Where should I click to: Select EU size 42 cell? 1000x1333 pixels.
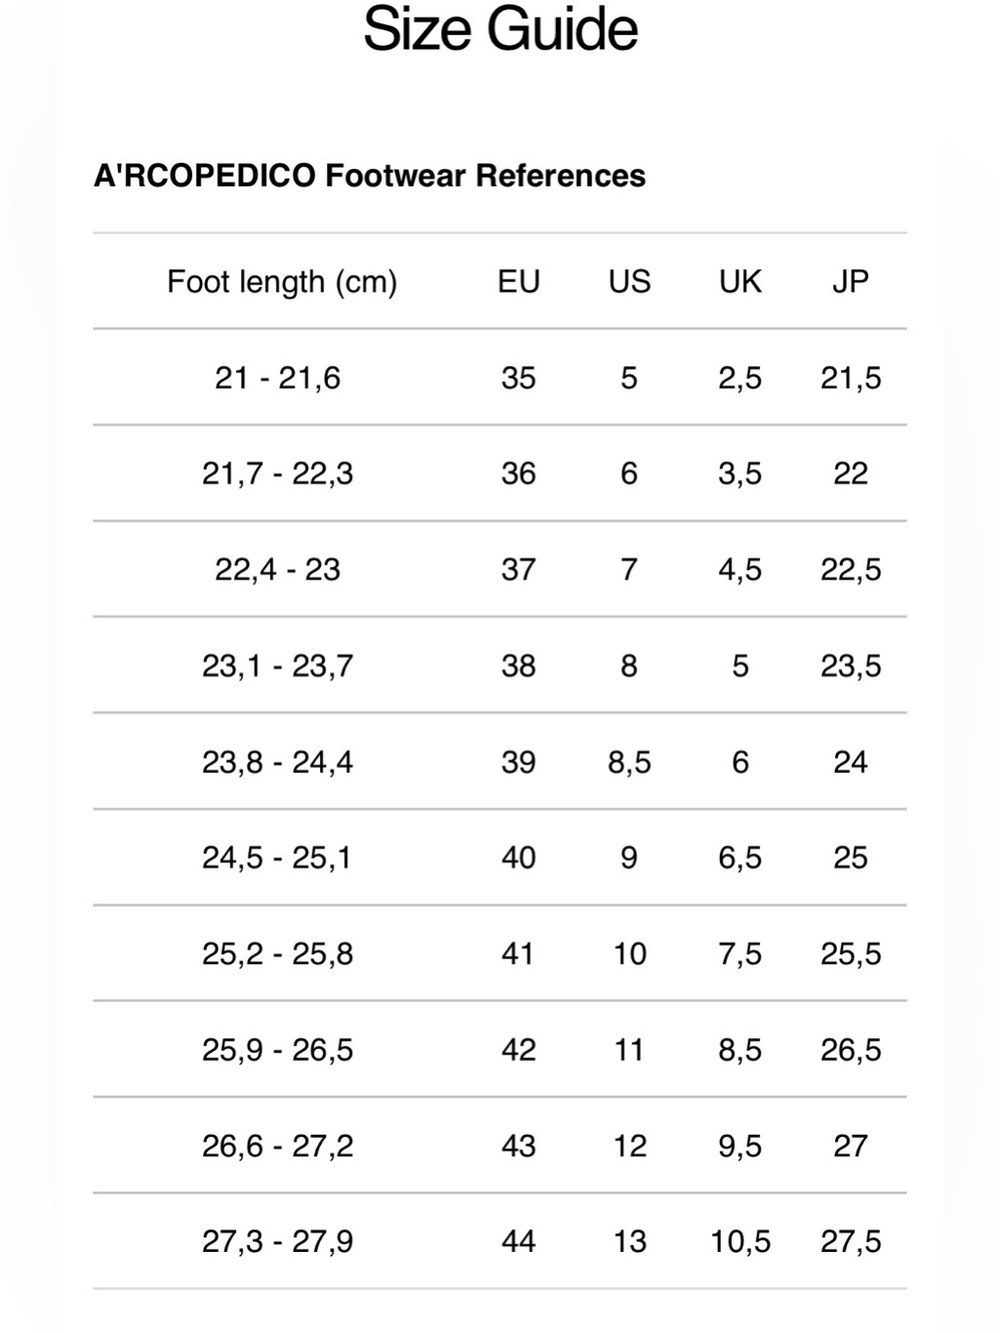[518, 1050]
